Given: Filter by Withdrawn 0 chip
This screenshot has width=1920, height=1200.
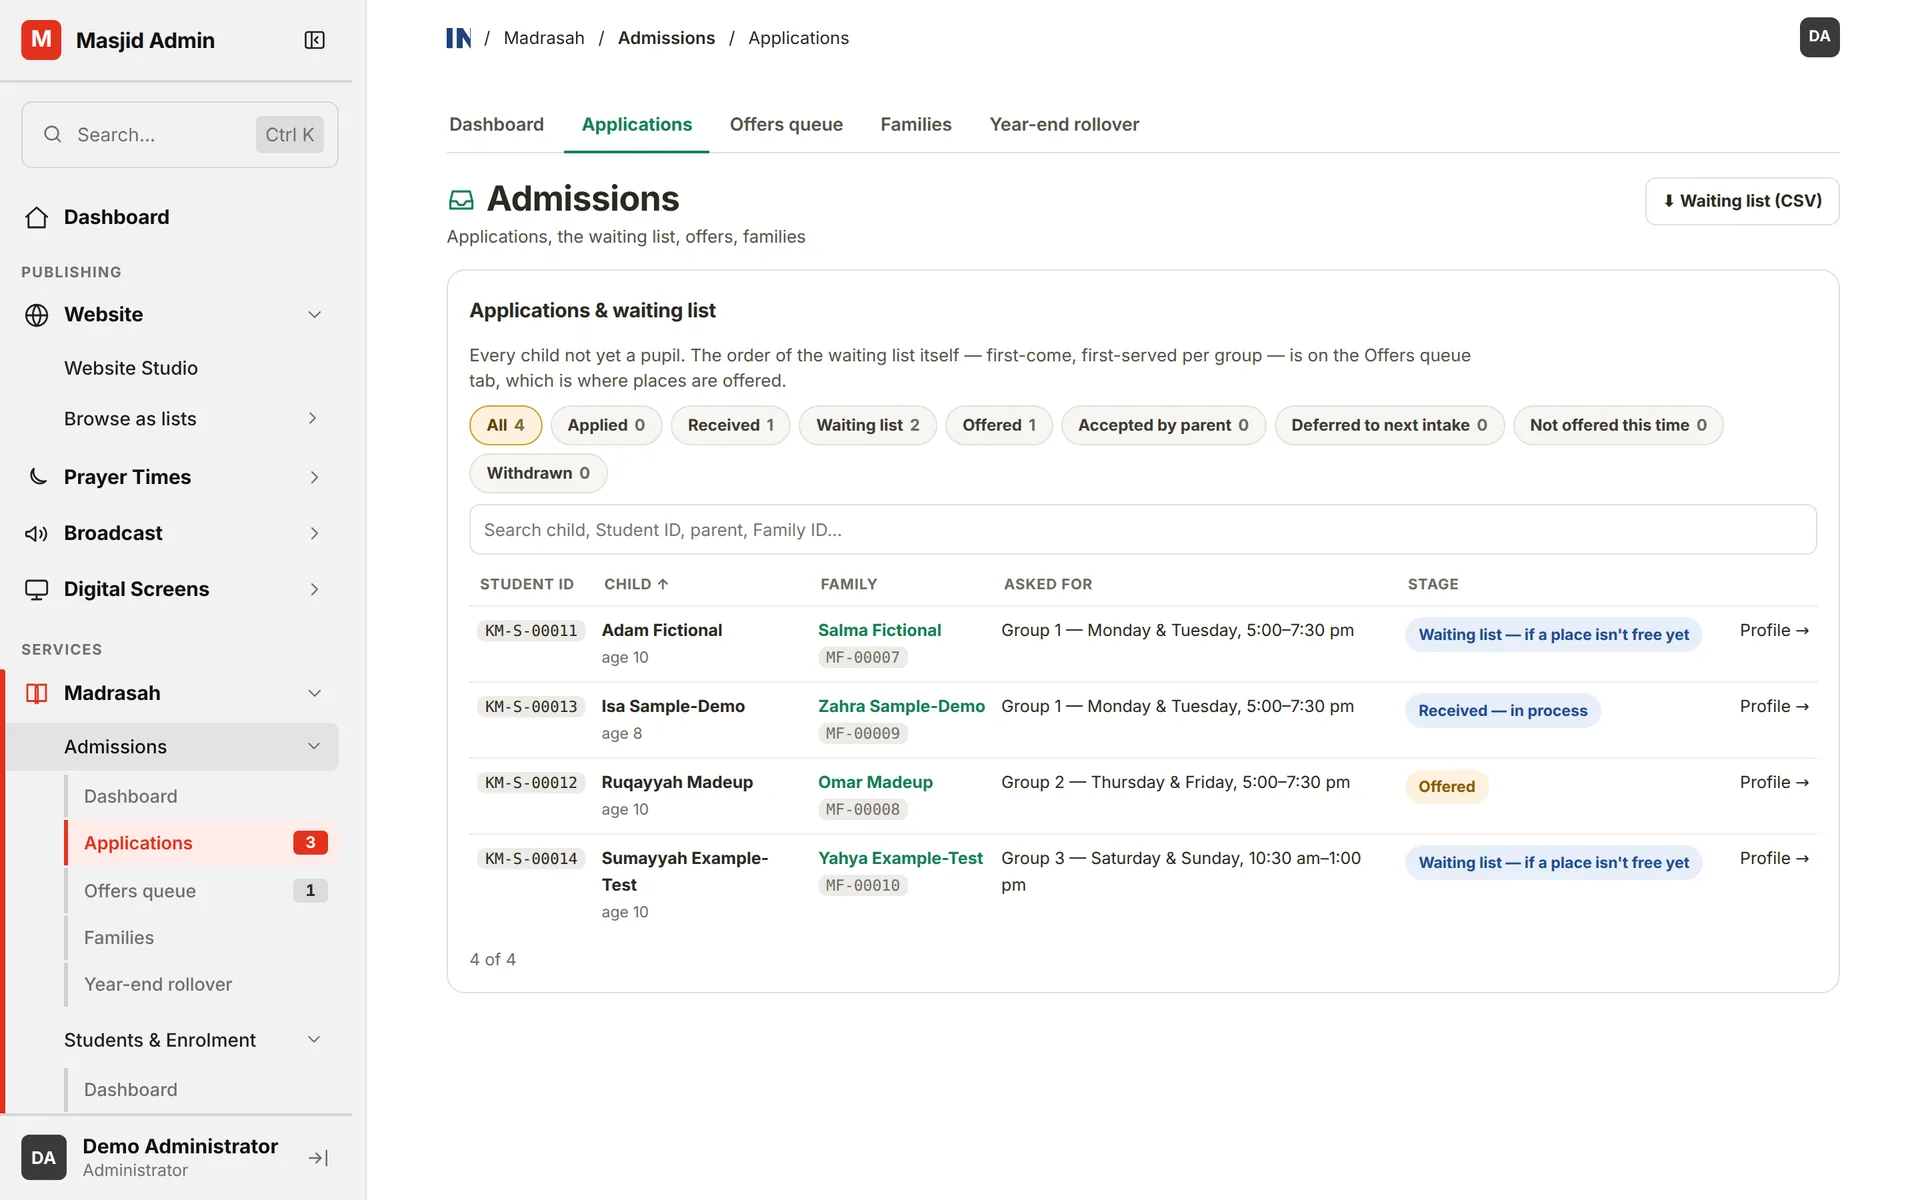Looking at the screenshot, I should click(x=538, y=473).
